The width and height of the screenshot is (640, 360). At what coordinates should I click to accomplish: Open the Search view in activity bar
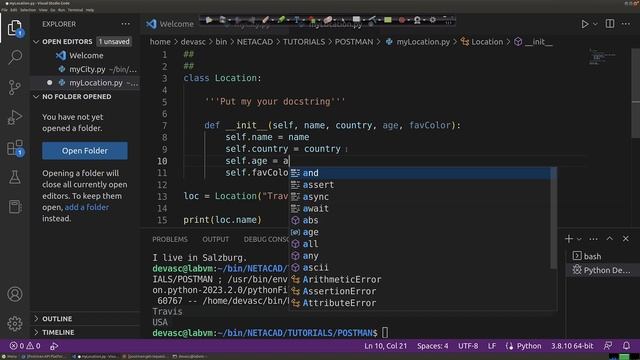tap(15, 57)
